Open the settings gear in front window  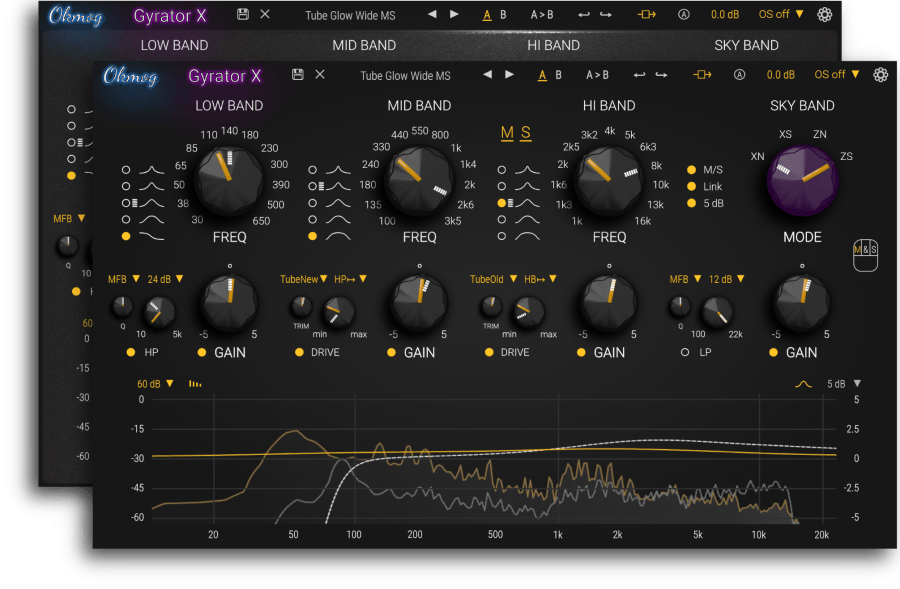pyautogui.click(x=880, y=75)
